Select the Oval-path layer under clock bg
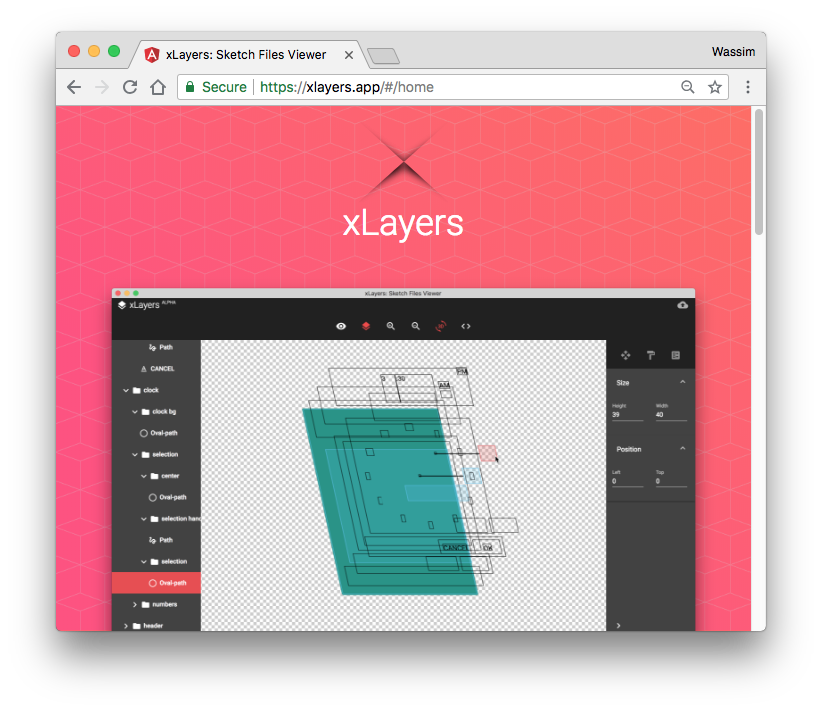Viewport: 822px width, 711px height. point(156,433)
